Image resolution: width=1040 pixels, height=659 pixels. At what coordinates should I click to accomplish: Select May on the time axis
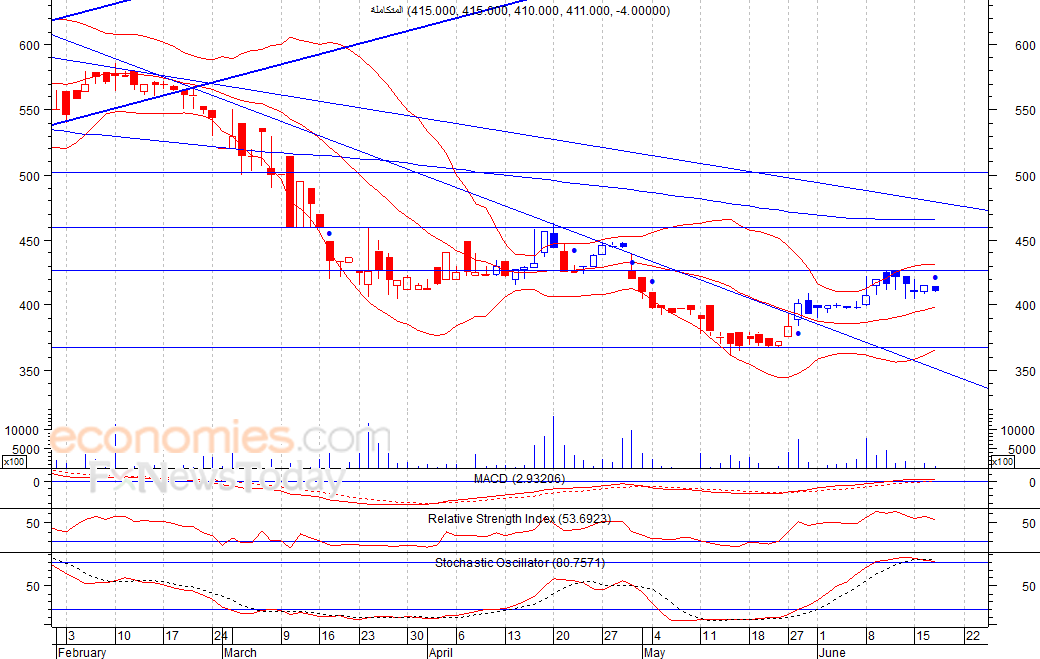[x=653, y=652]
